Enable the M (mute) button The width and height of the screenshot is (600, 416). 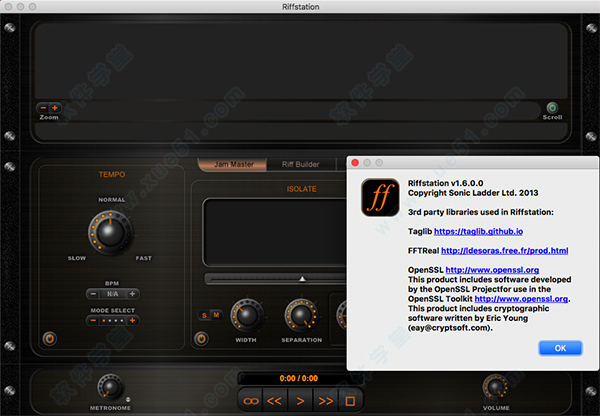pyautogui.click(x=216, y=315)
